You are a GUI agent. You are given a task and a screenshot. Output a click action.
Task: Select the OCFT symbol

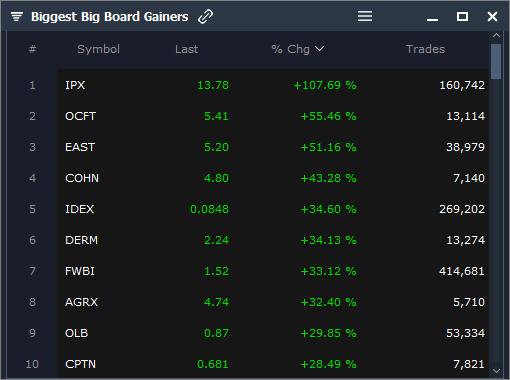(80, 116)
